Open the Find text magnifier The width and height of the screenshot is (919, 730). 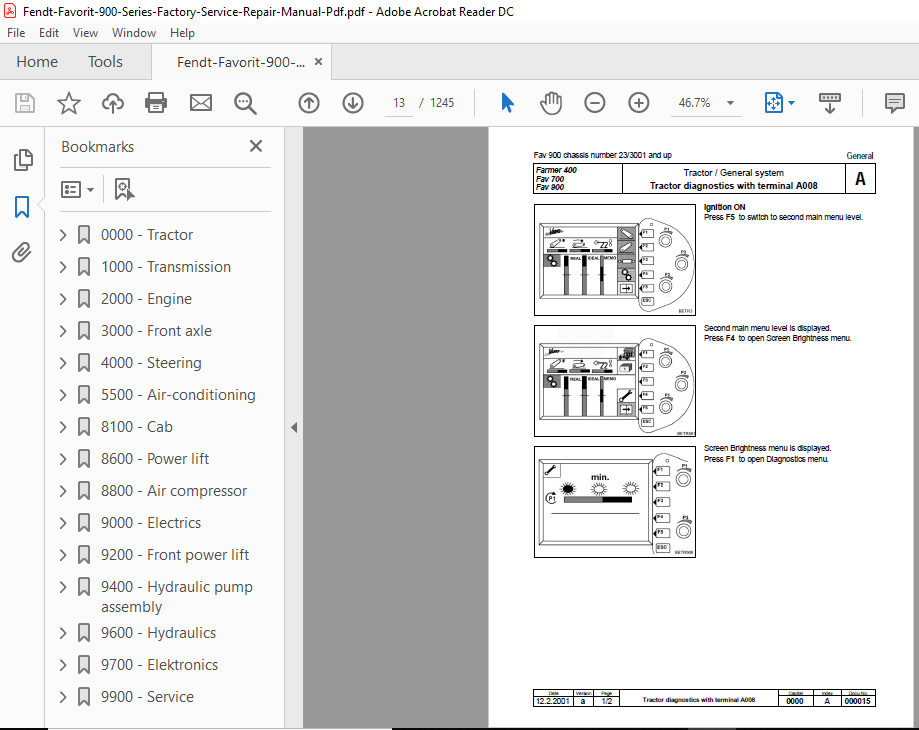click(x=245, y=103)
